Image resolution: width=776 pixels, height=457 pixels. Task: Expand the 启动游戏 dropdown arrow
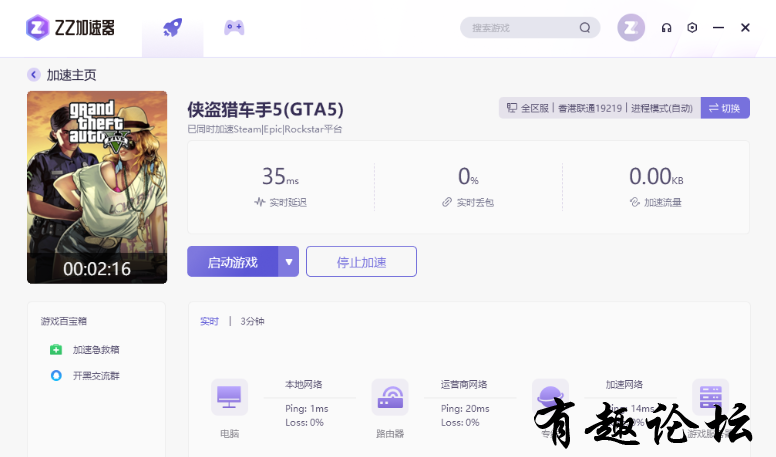tap(289, 261)
